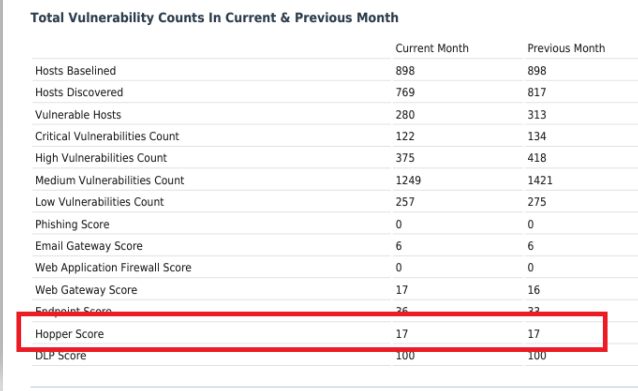Click Vulnerable Hosts previous value 313

click(537, 115)
